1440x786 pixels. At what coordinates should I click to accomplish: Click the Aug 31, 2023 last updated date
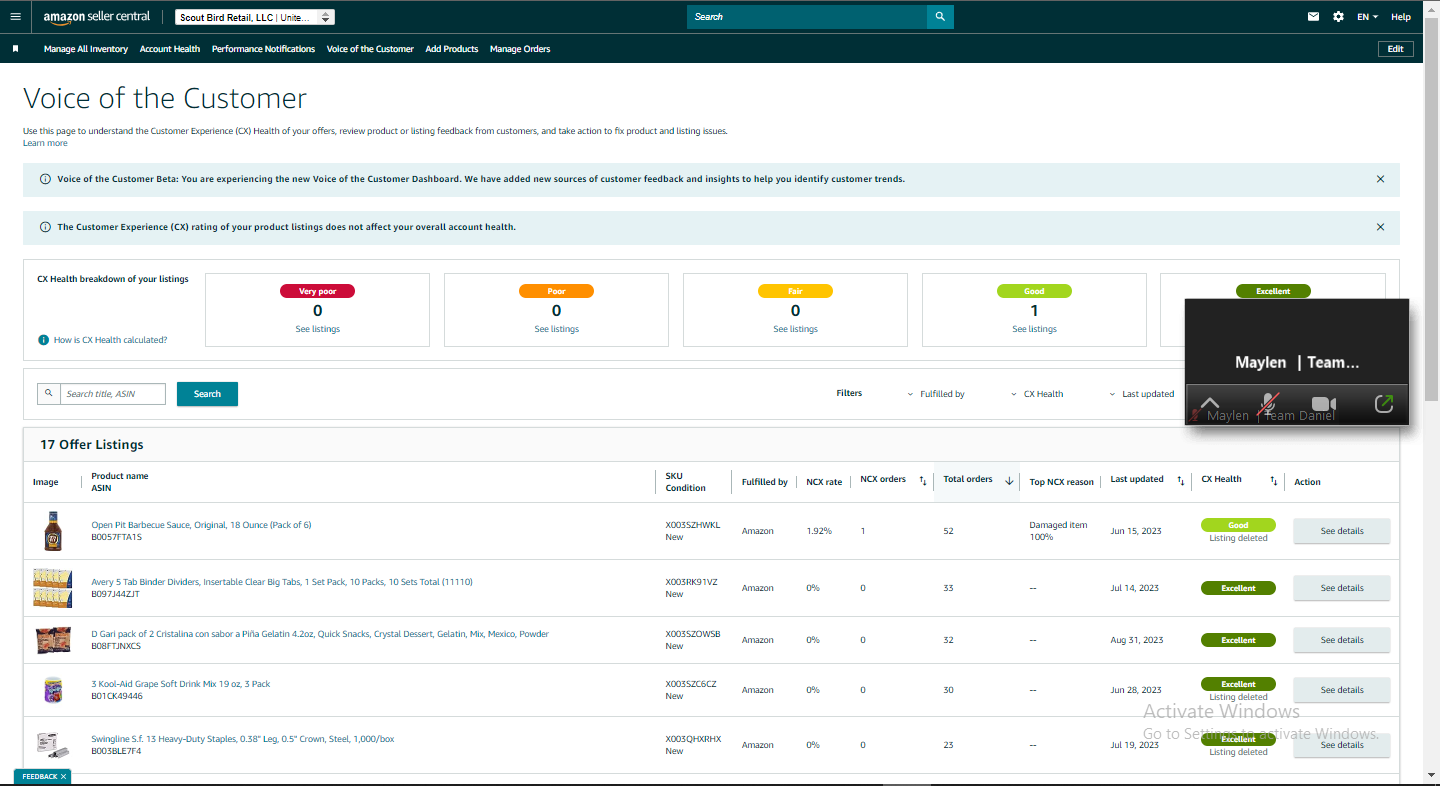click(x=1137, y=640)
